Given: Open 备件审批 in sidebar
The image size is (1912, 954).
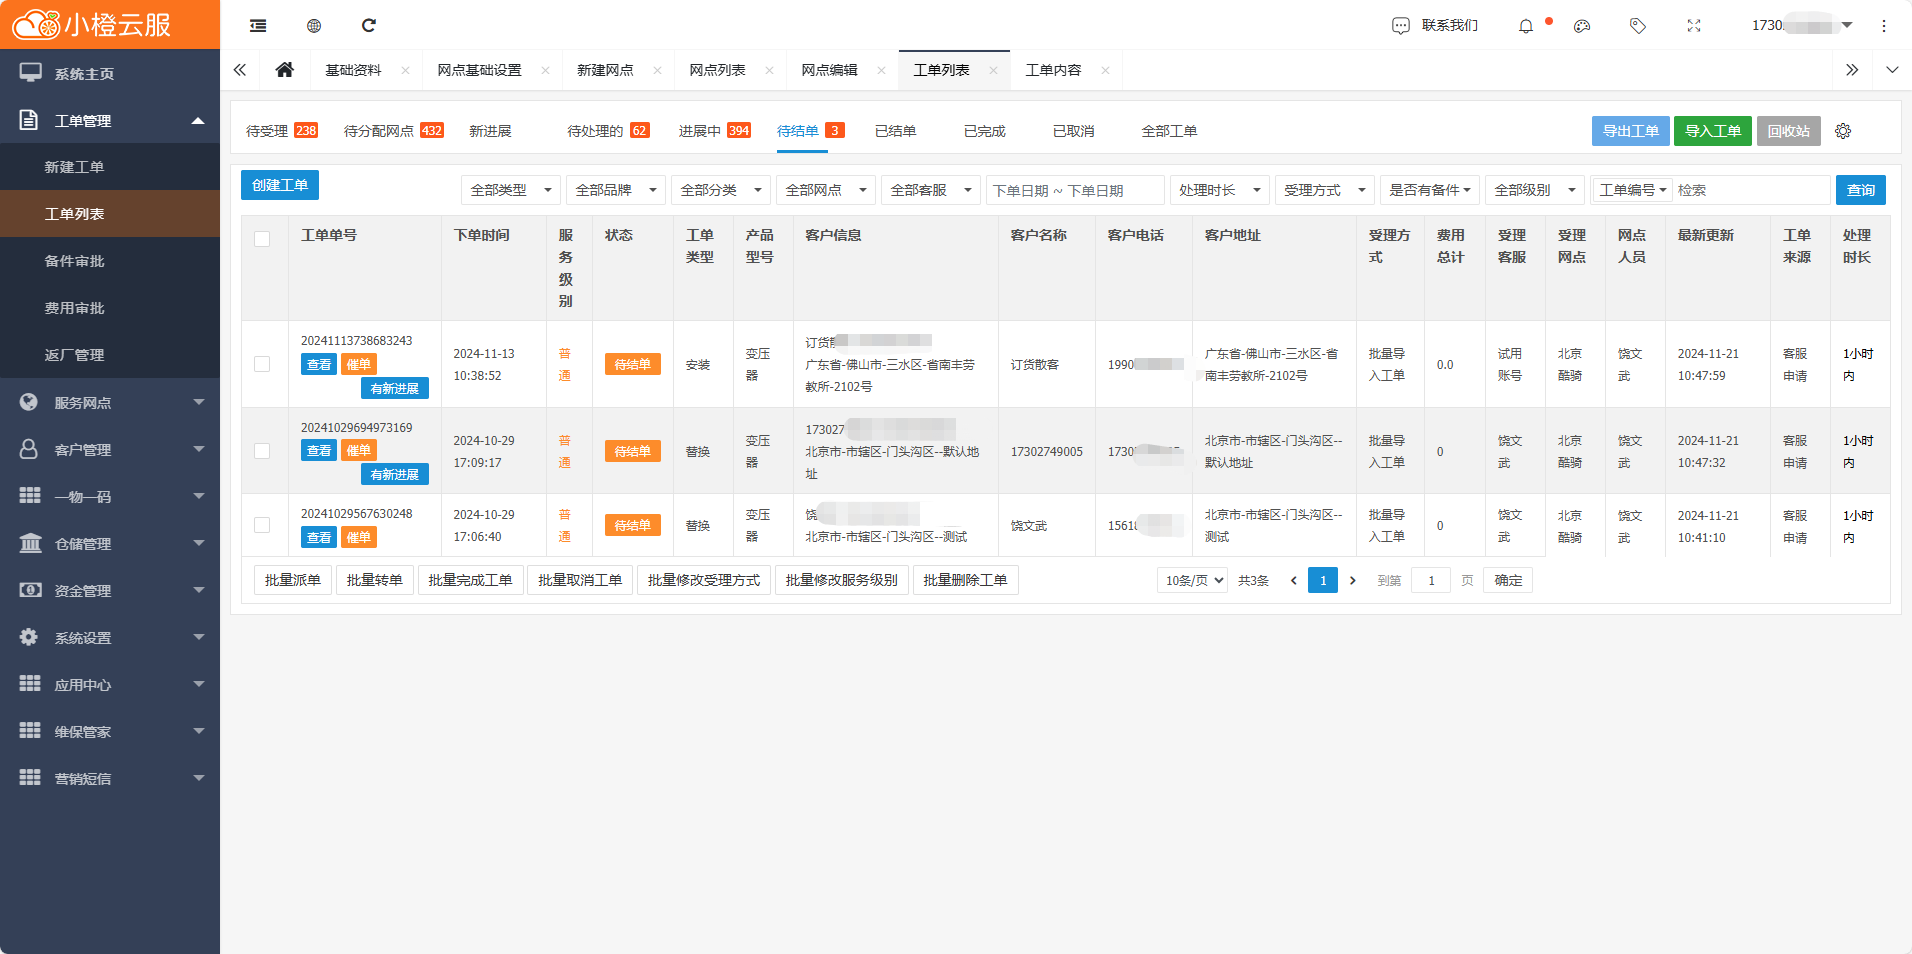Looking at the screenshot, I should point(110,261).
